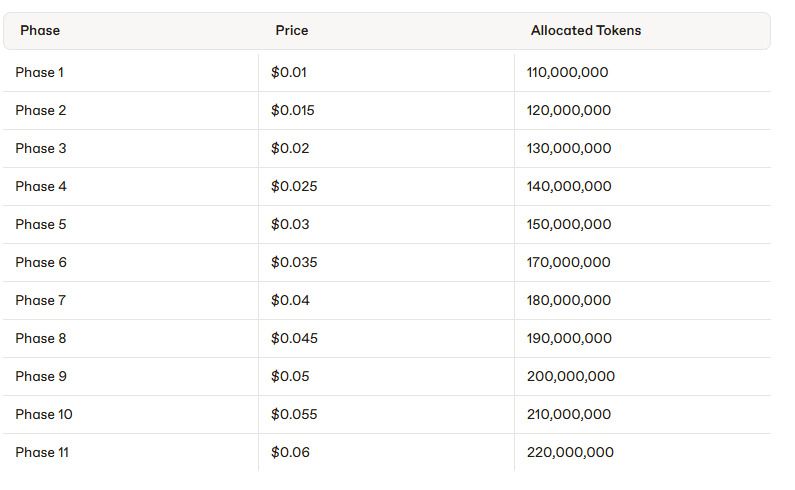Click the $0.04 price cell

pos(290,300)
